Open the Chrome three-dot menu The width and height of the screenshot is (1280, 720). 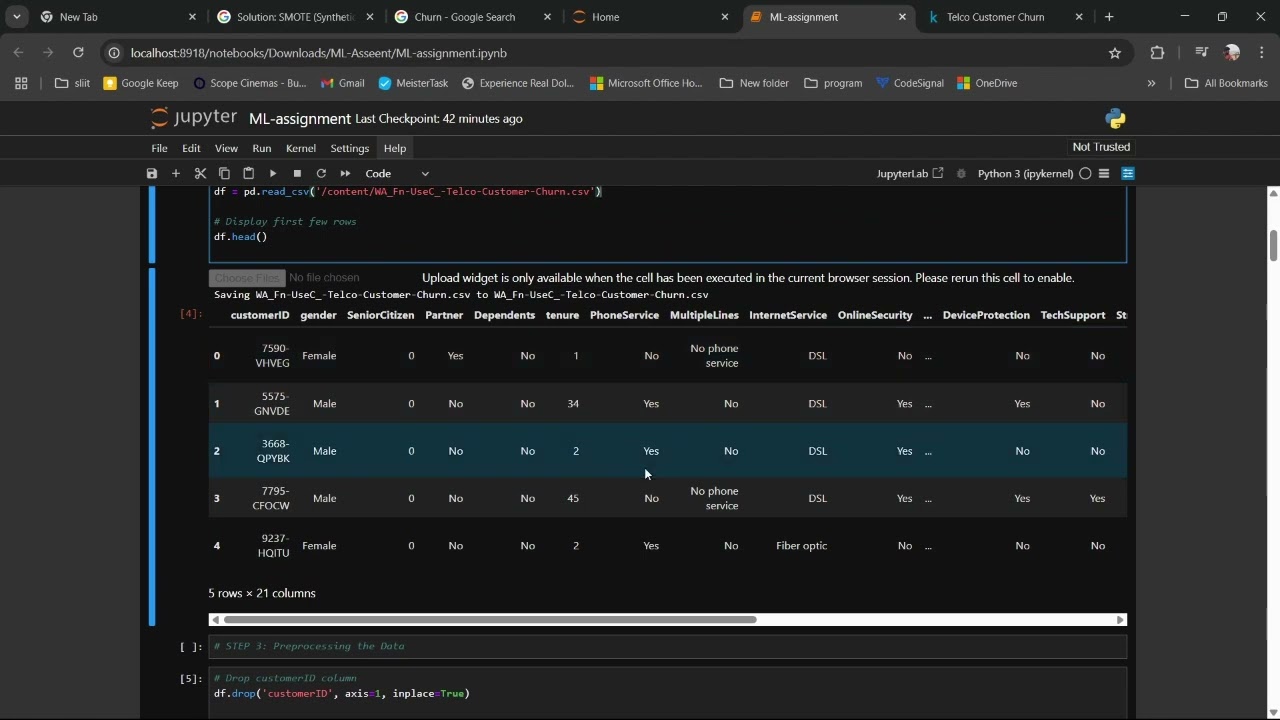[x=1262, y=53]
